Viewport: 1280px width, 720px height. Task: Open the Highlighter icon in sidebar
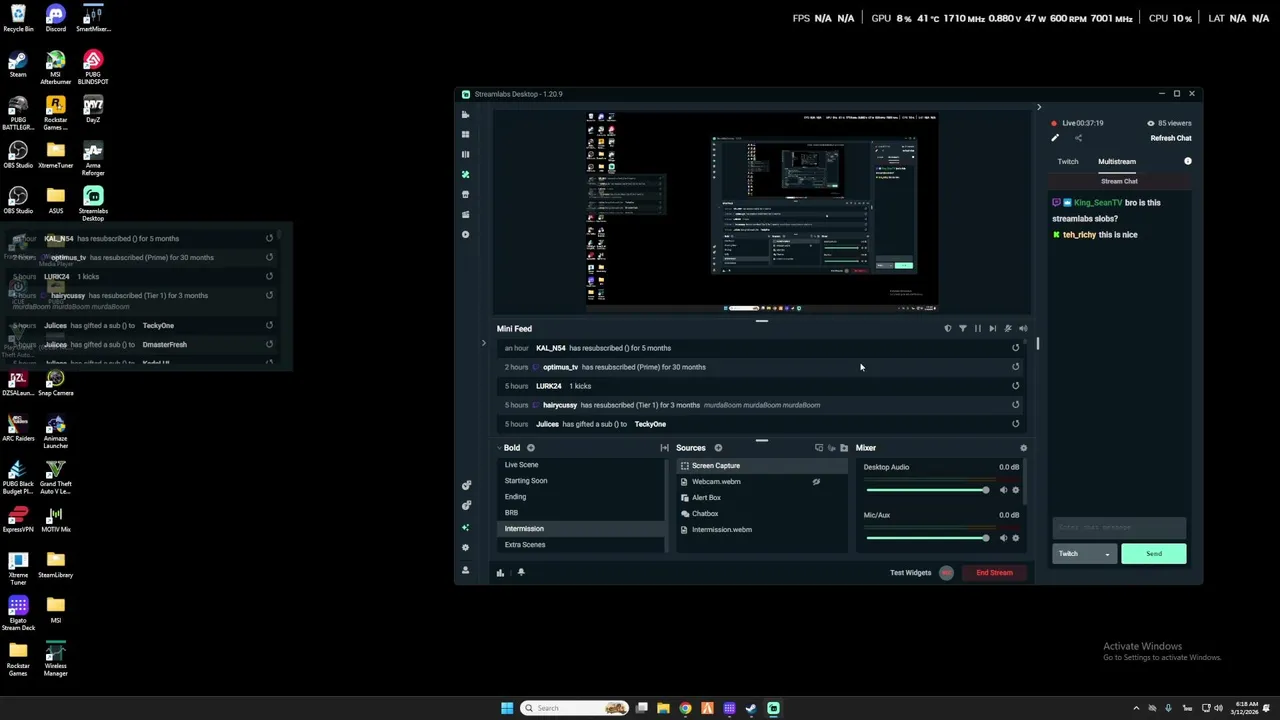pyautogui.click(x=465, y=215)
